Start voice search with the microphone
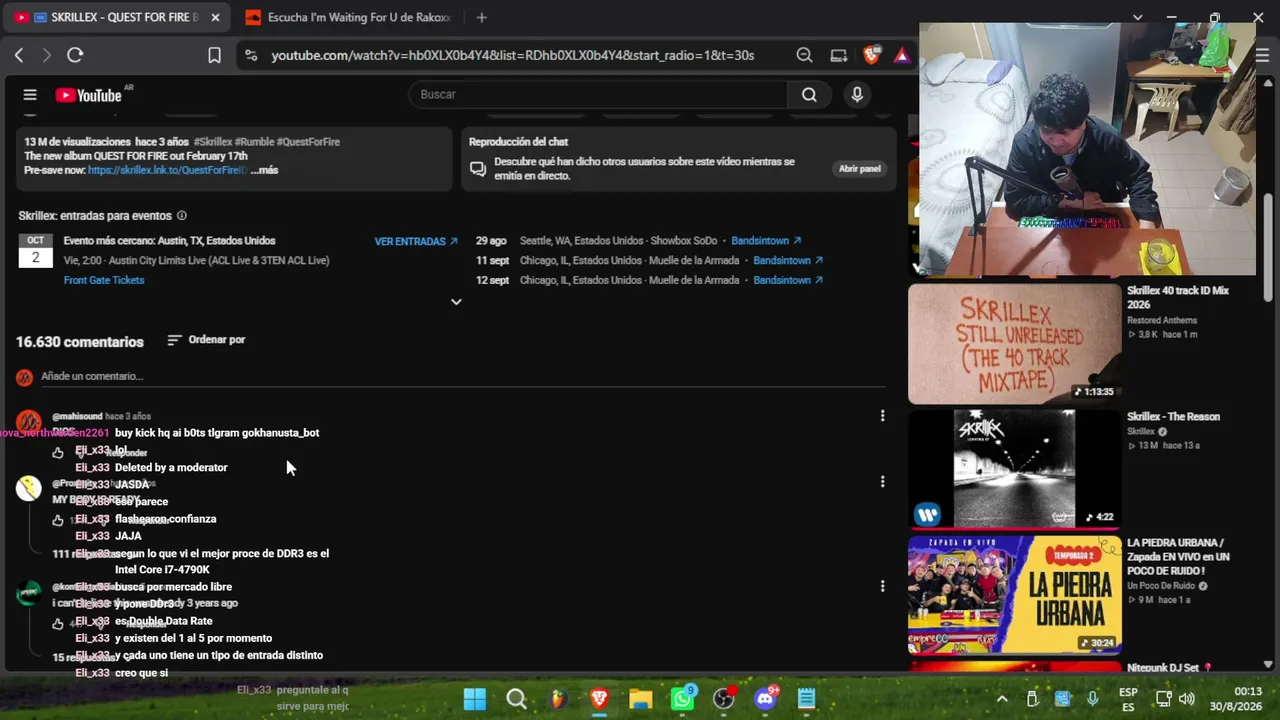Screen dimensions: 1280x720 click(856, 95)
